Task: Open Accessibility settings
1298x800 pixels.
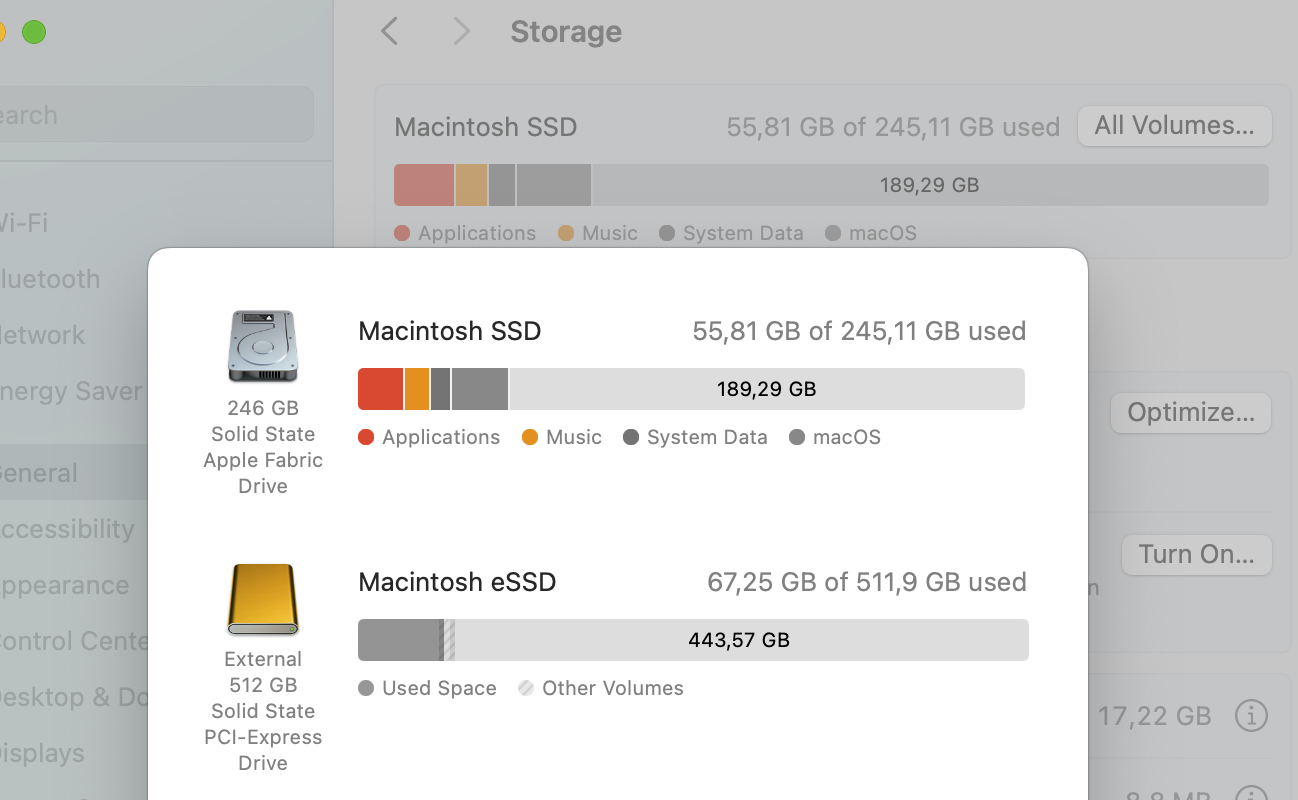Action: [x=65, y=529]
